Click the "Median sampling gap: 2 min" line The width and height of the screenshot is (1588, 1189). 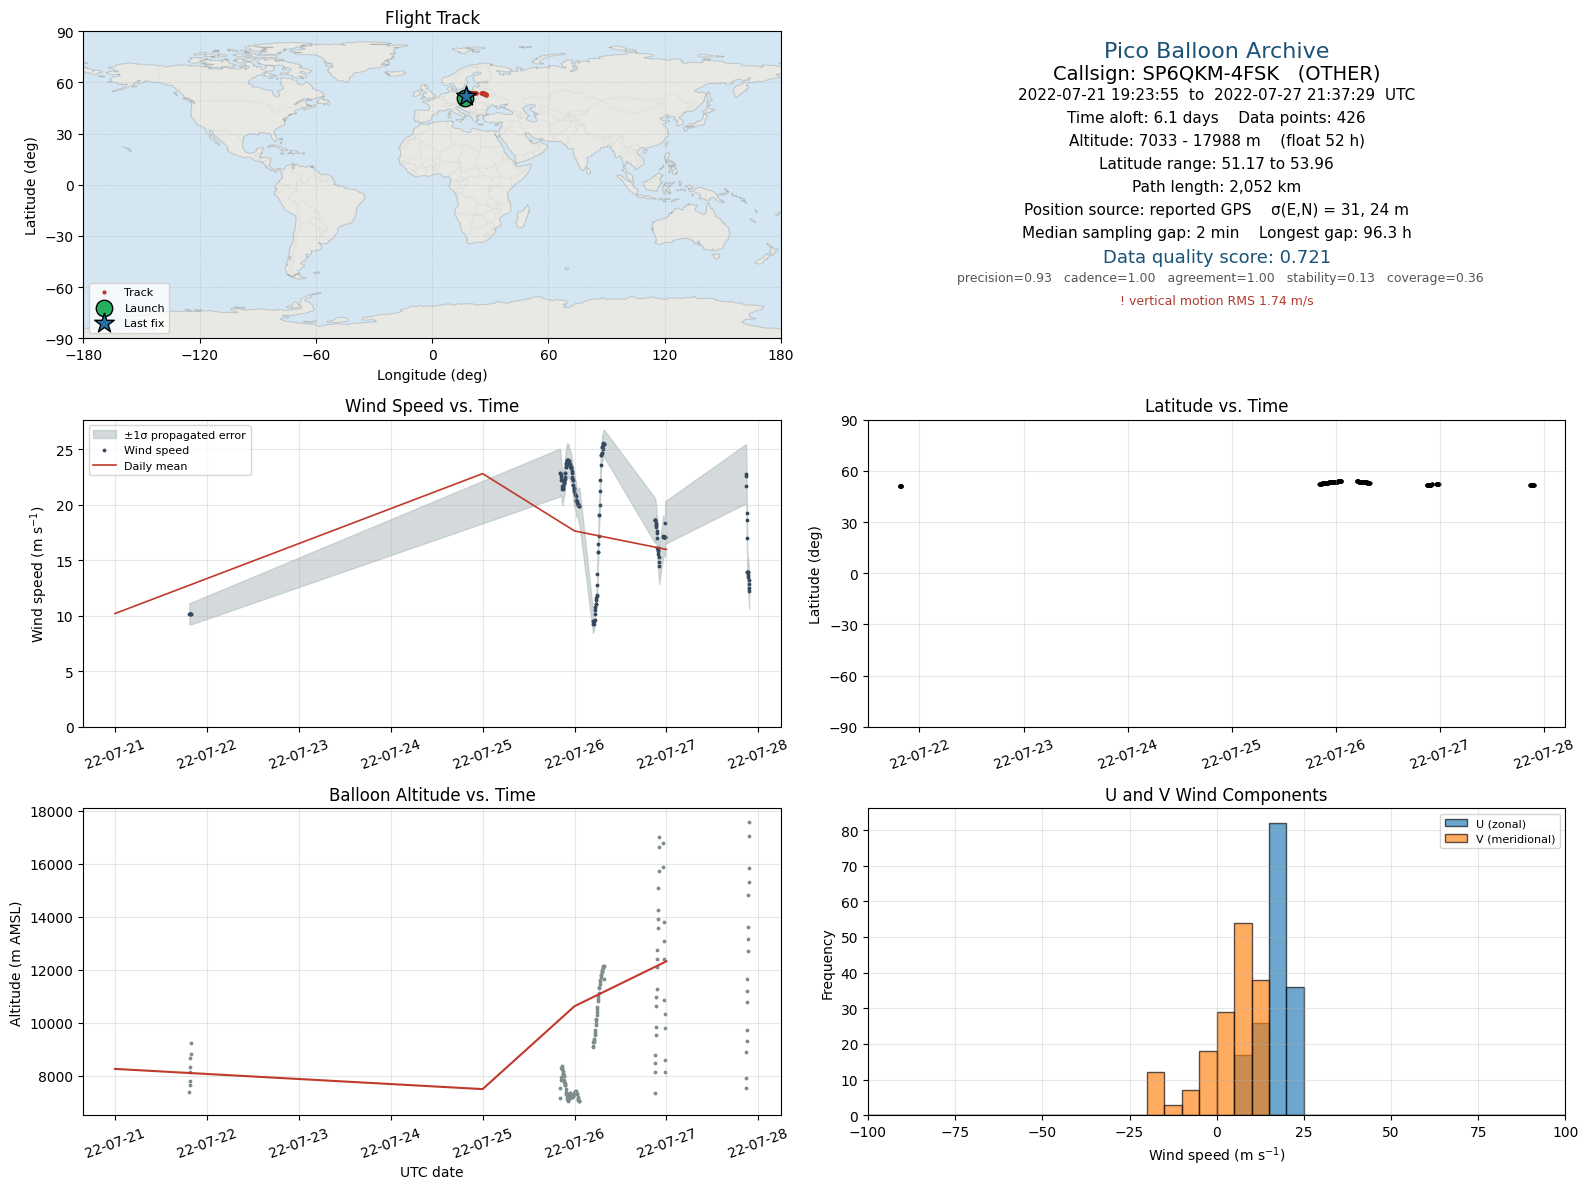[x=1216, y=233]
